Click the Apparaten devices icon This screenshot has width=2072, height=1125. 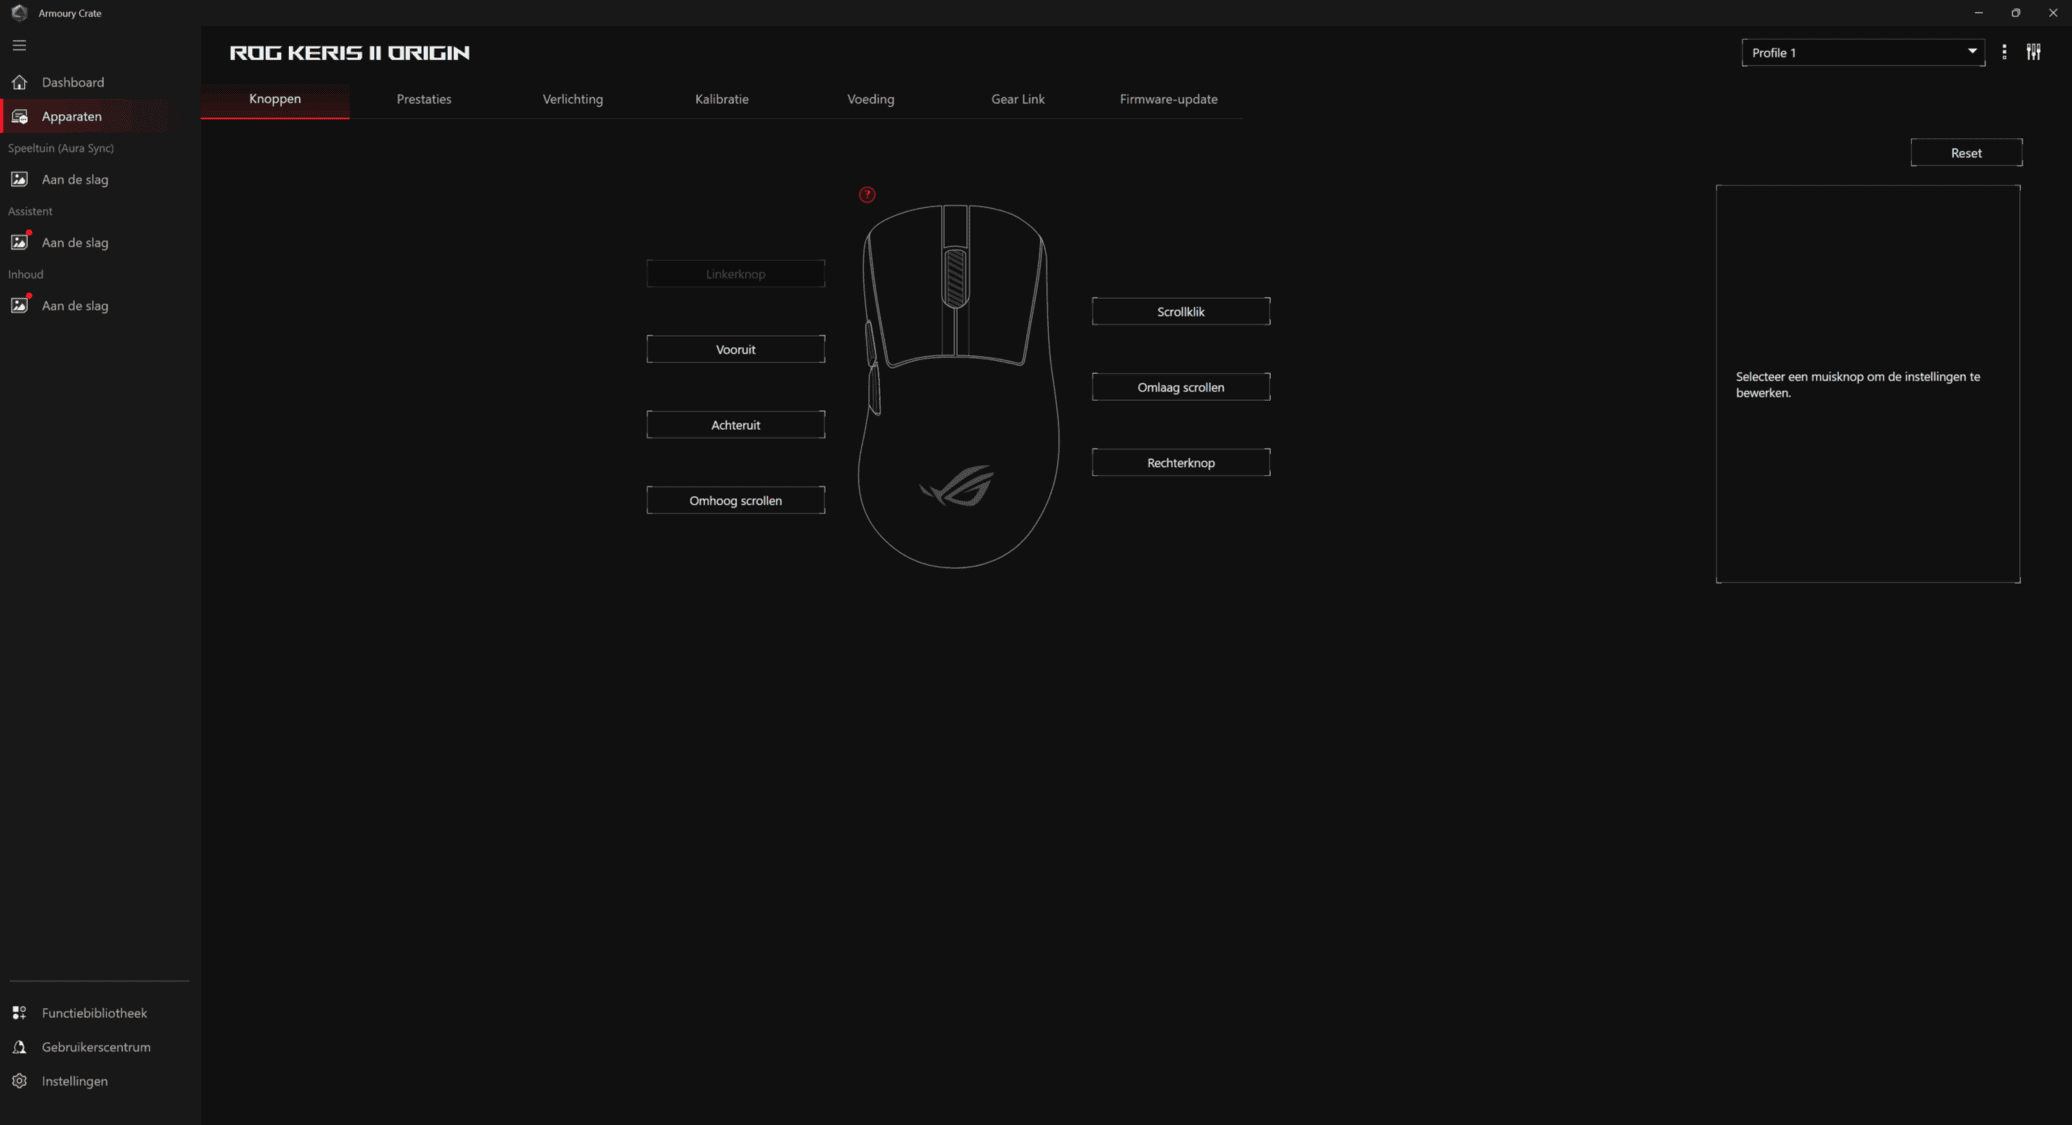(19, 117)
